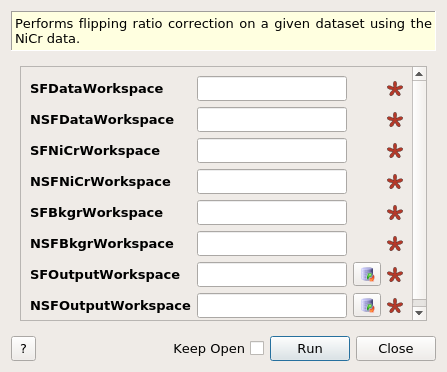Image resolution: width=447 pixels, height=372 pixels.
Task: Click the NSFNiCrWorkspace label
Action: (x=100, y=182)
